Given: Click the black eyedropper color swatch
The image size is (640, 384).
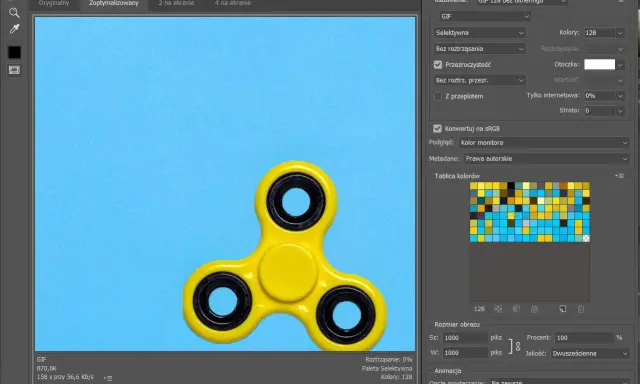Looking at the screenshot, I should point(14,52).
